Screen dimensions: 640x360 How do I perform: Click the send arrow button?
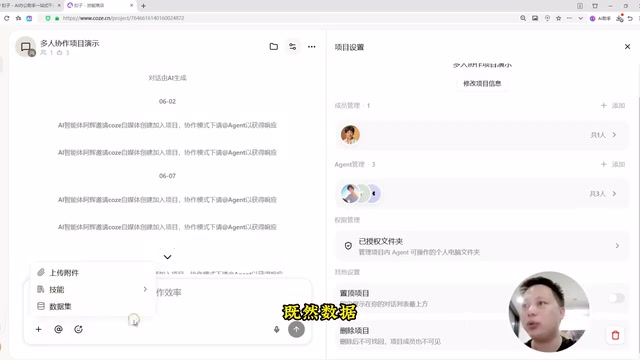296,329
